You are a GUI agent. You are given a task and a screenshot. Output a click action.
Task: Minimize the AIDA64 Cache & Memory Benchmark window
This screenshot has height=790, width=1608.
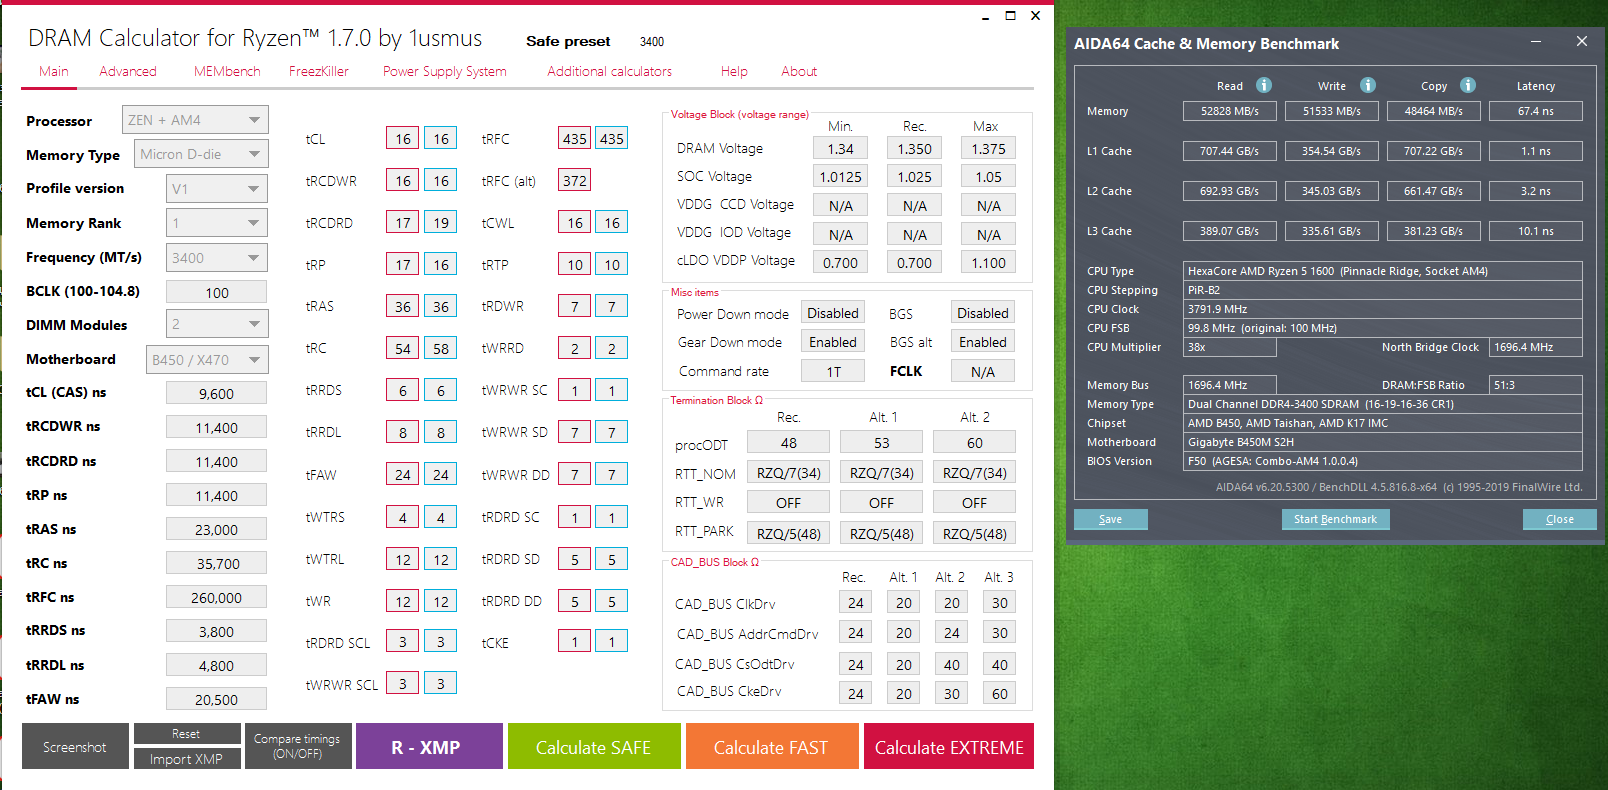pyautogui.click(x=1536, y=42)
